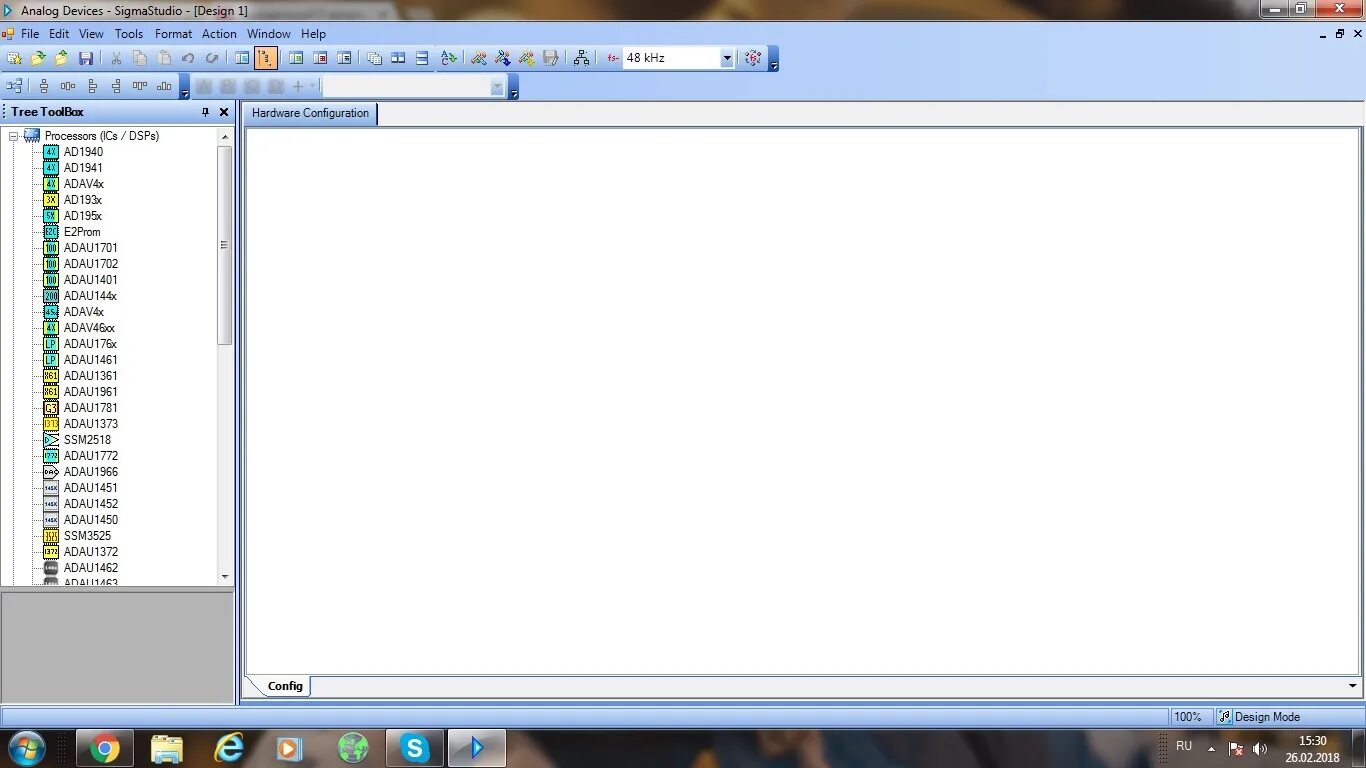Open the Window menu
This screenshot has width=1366, height=768.
[x=269, y=34]
